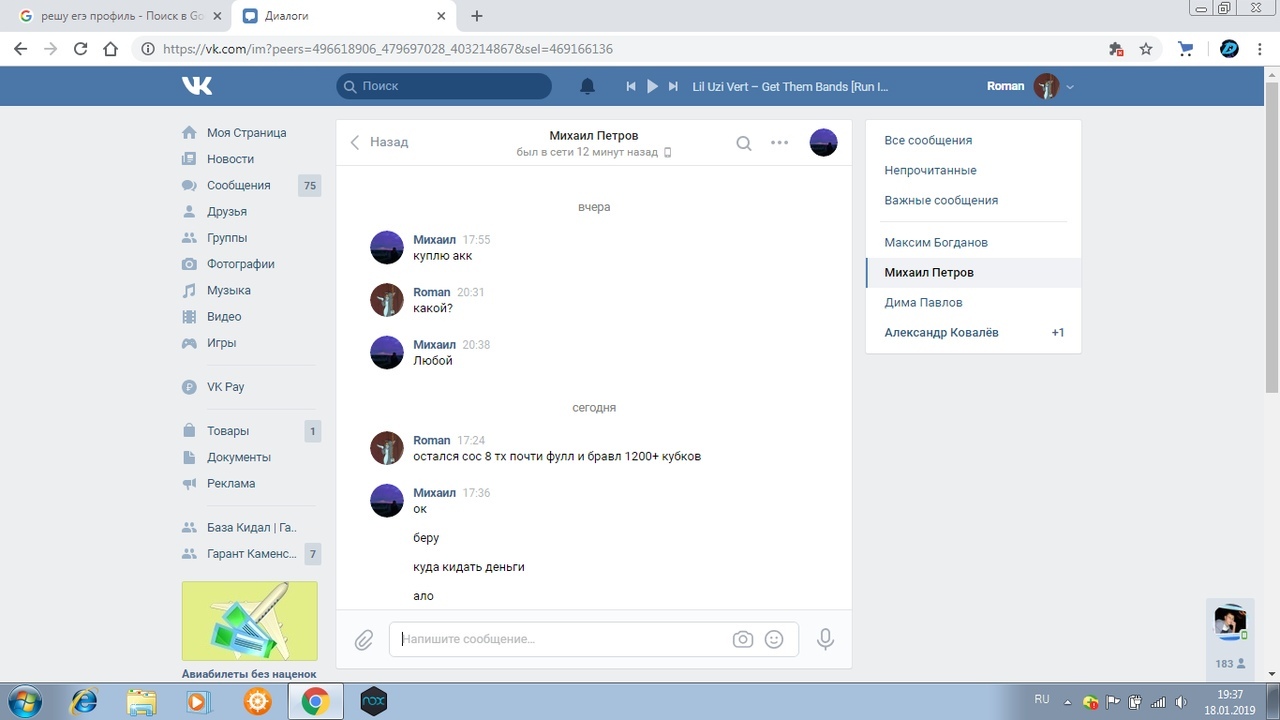Screen dimensions: 1280x720
Task: Search within the conversation using magnifier icon
Action: 744,143
